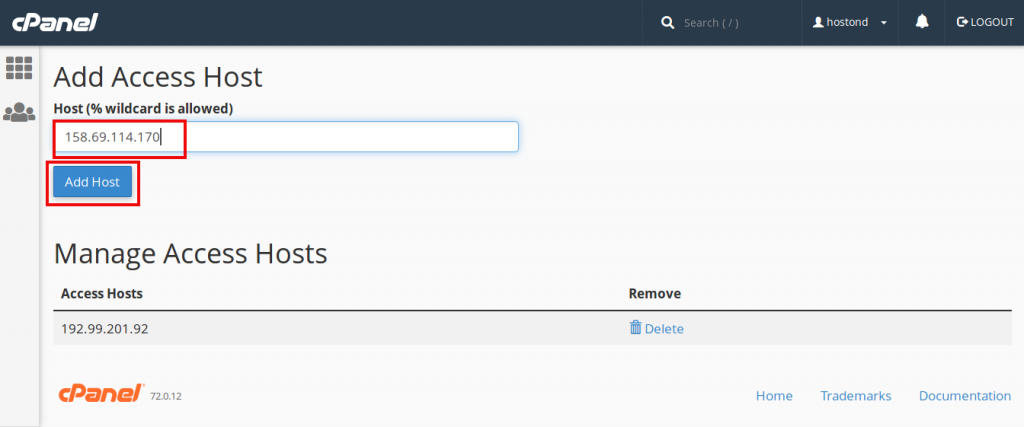Viewport: 1024px width, 427px height.
Task: Open the Trademarks footer link
Action: pos(856,396)
